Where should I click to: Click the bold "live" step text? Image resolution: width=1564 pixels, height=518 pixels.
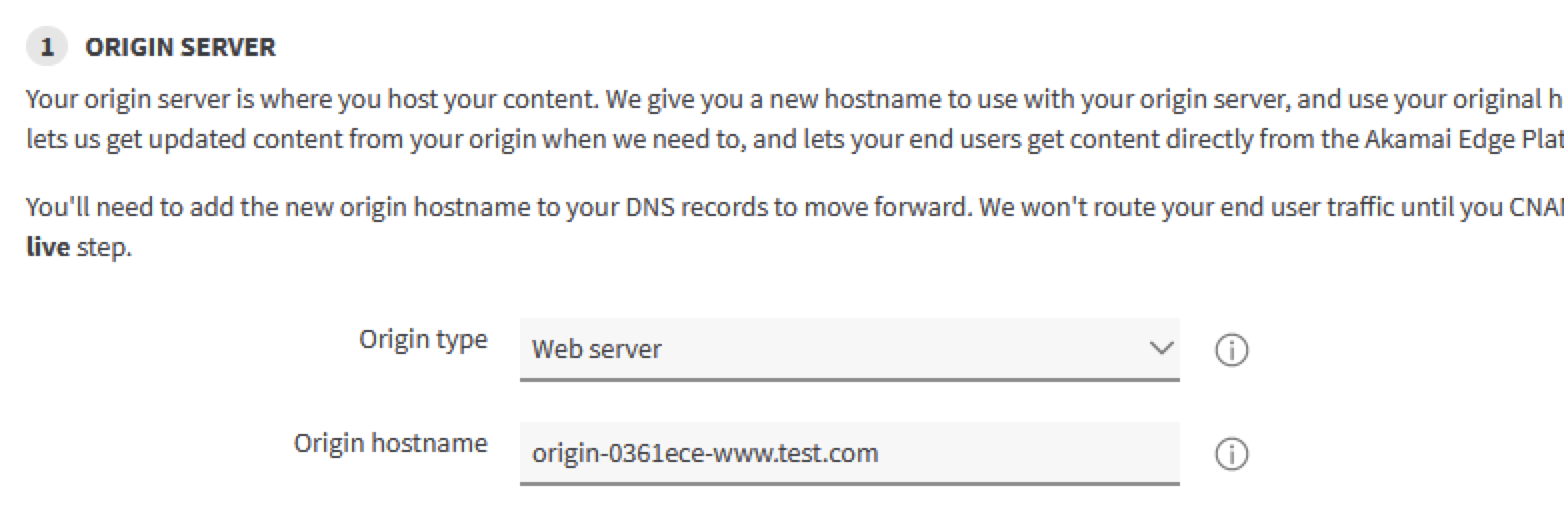click(x=47, y=247)
